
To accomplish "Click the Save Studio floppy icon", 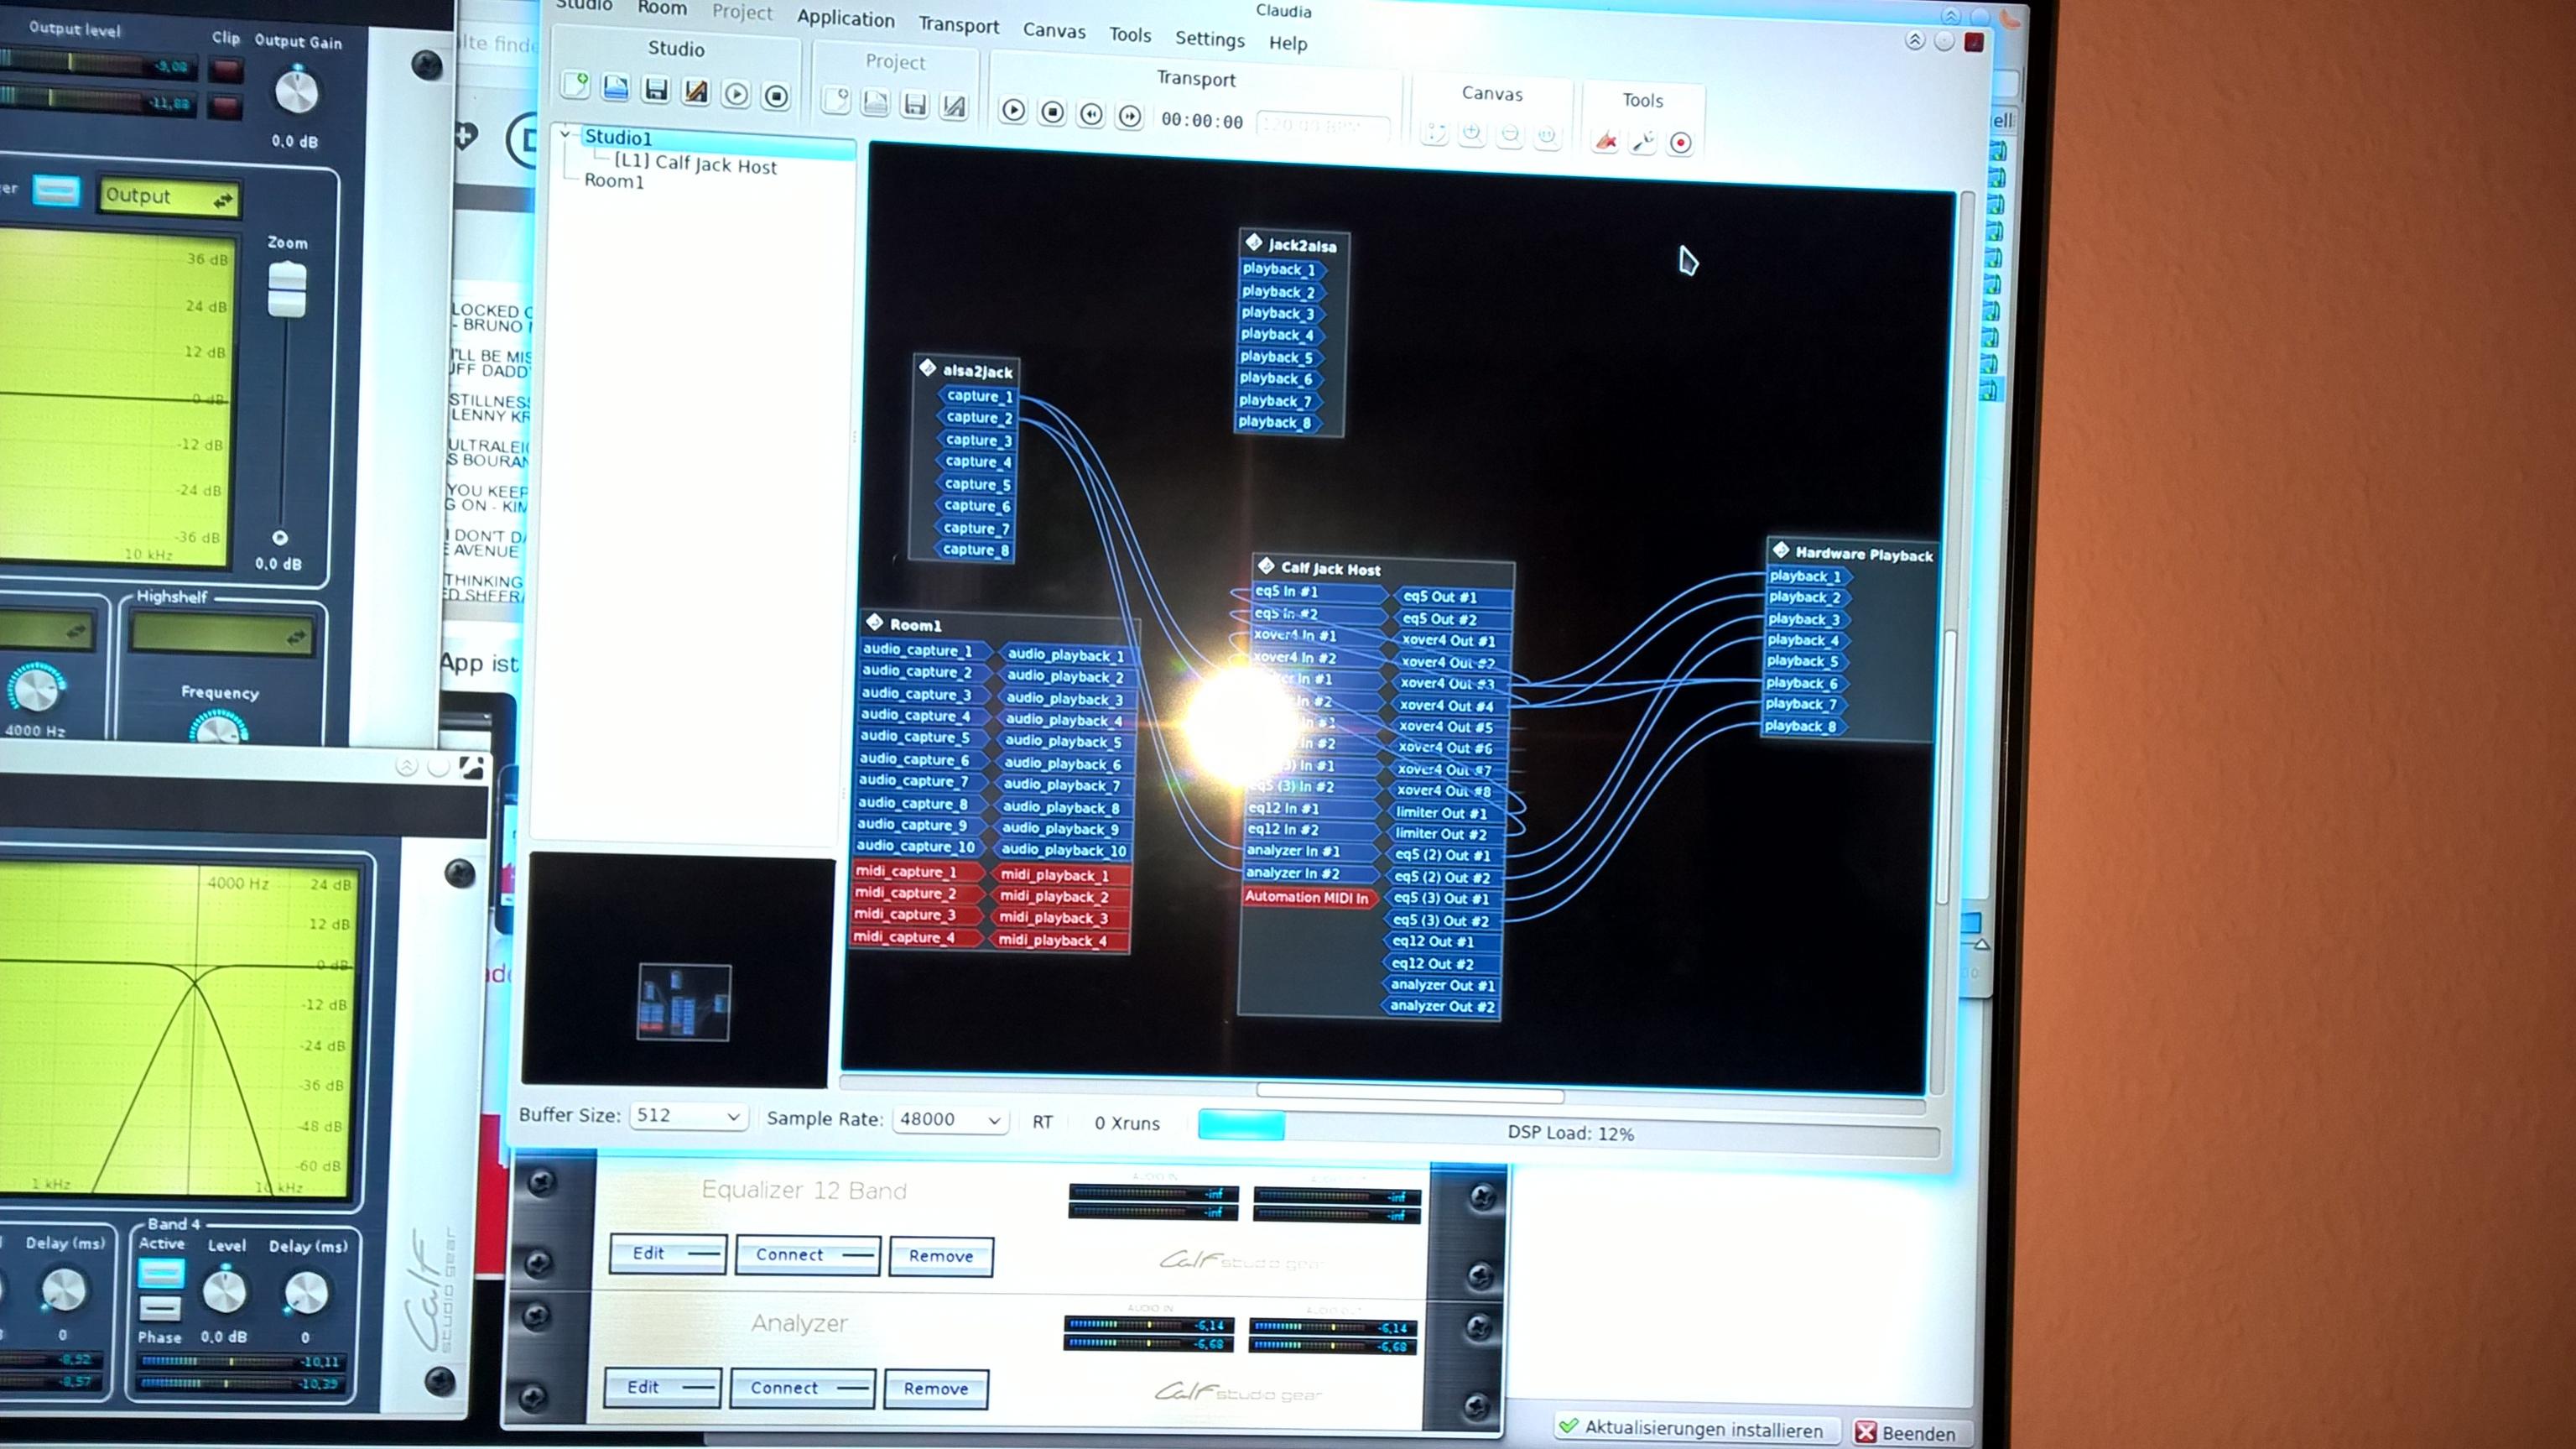I will click(x=655, y=90).
